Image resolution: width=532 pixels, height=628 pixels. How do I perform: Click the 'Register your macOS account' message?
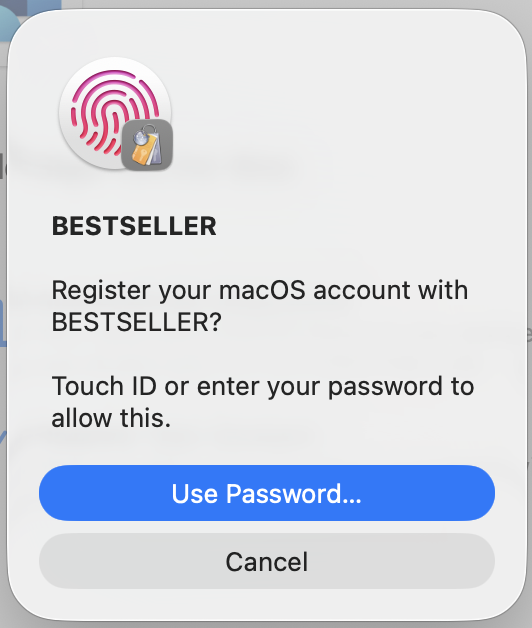click(x=260, y=306)
